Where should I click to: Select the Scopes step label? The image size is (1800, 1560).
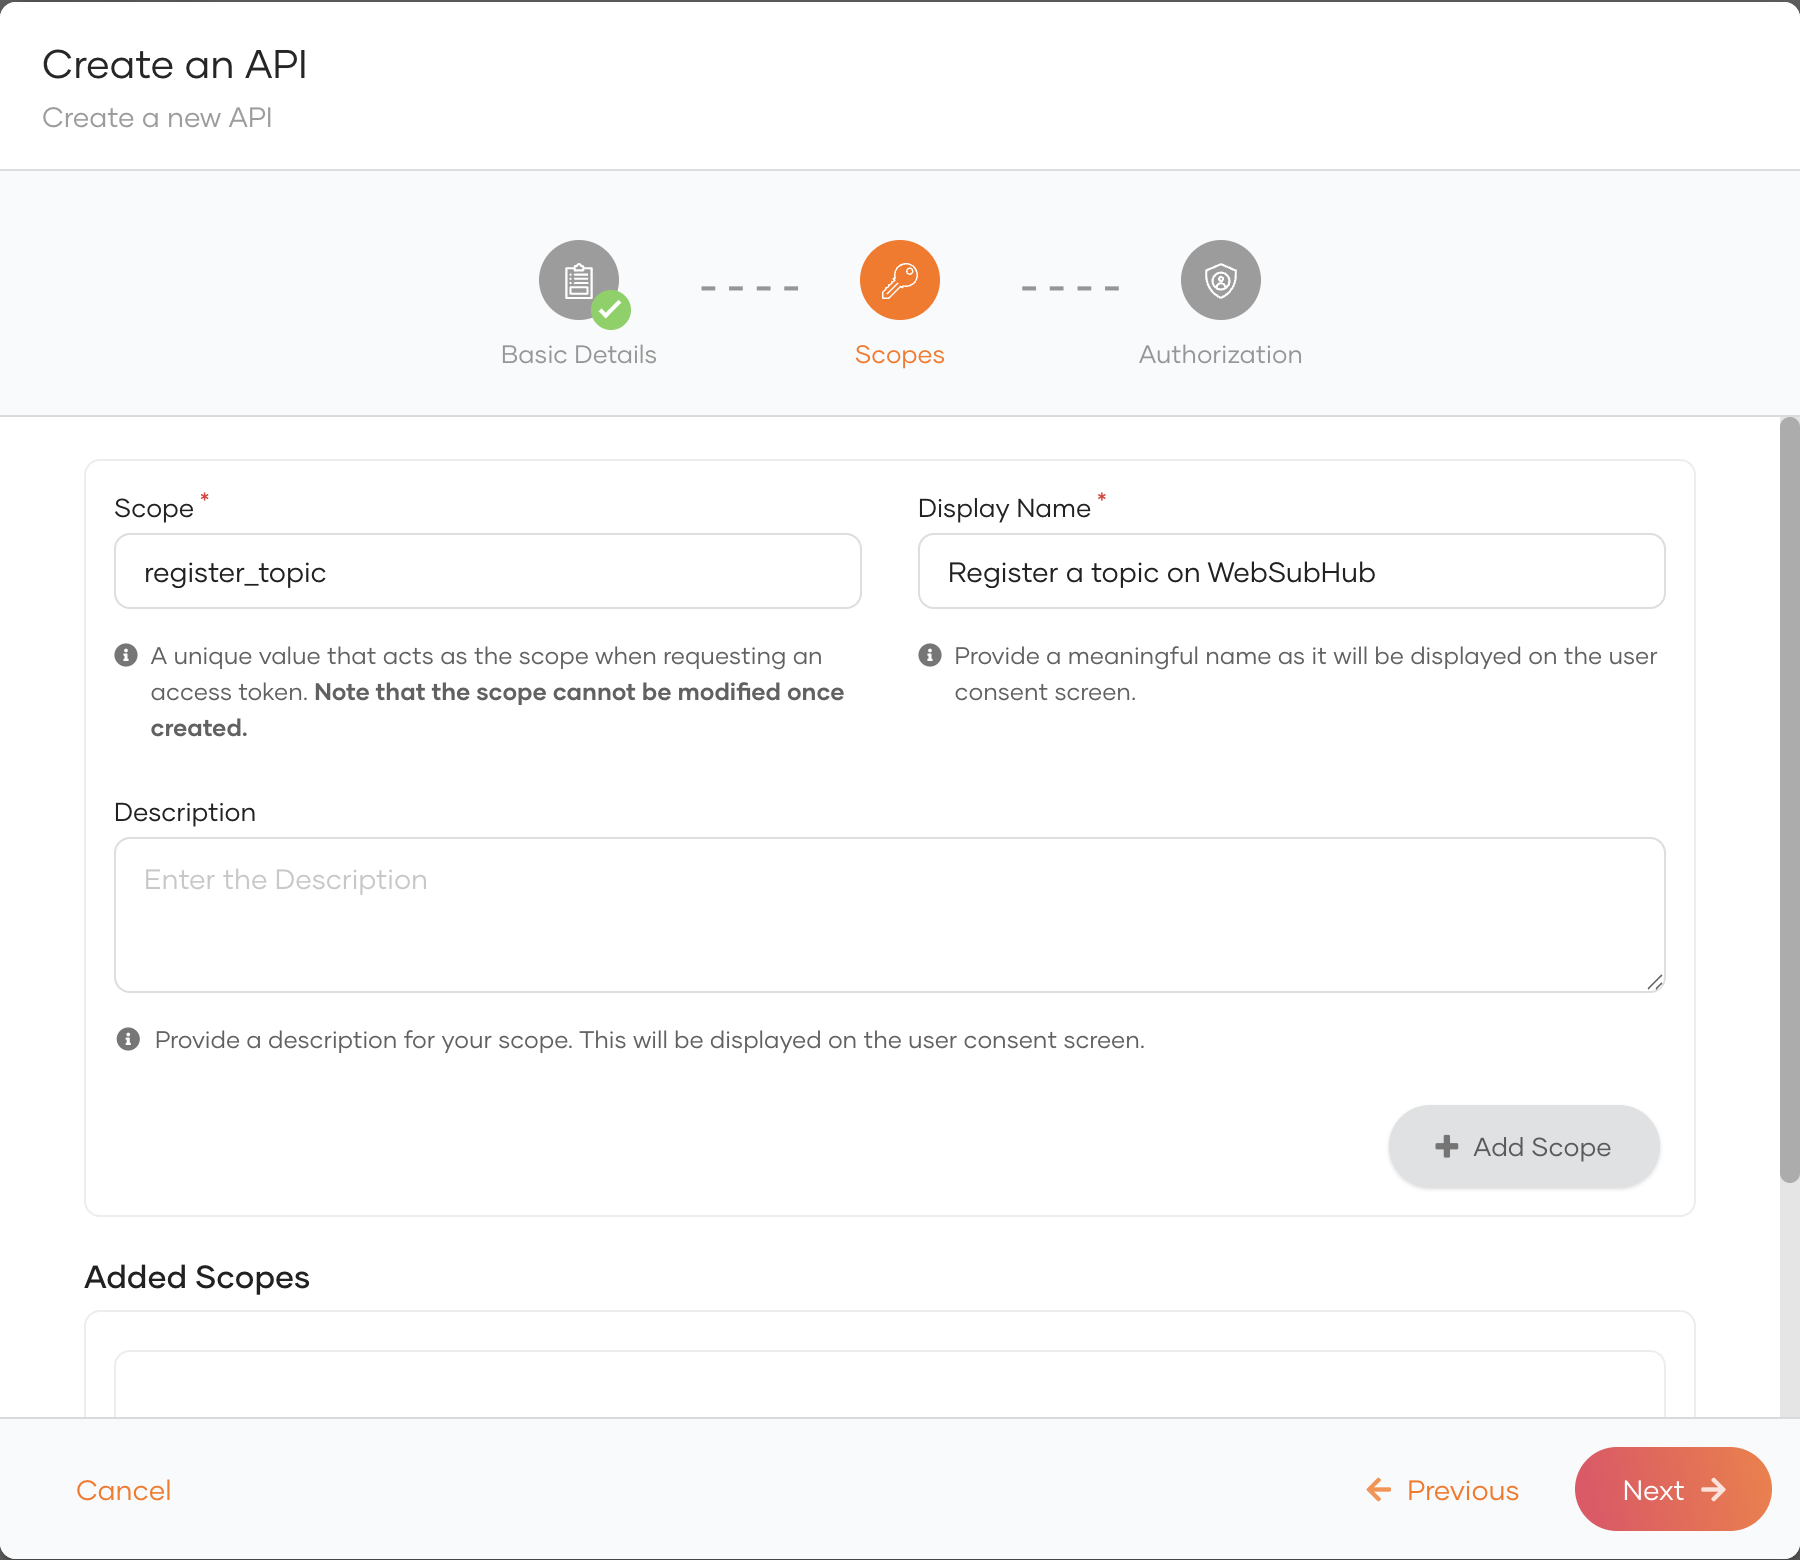[899, 355]
